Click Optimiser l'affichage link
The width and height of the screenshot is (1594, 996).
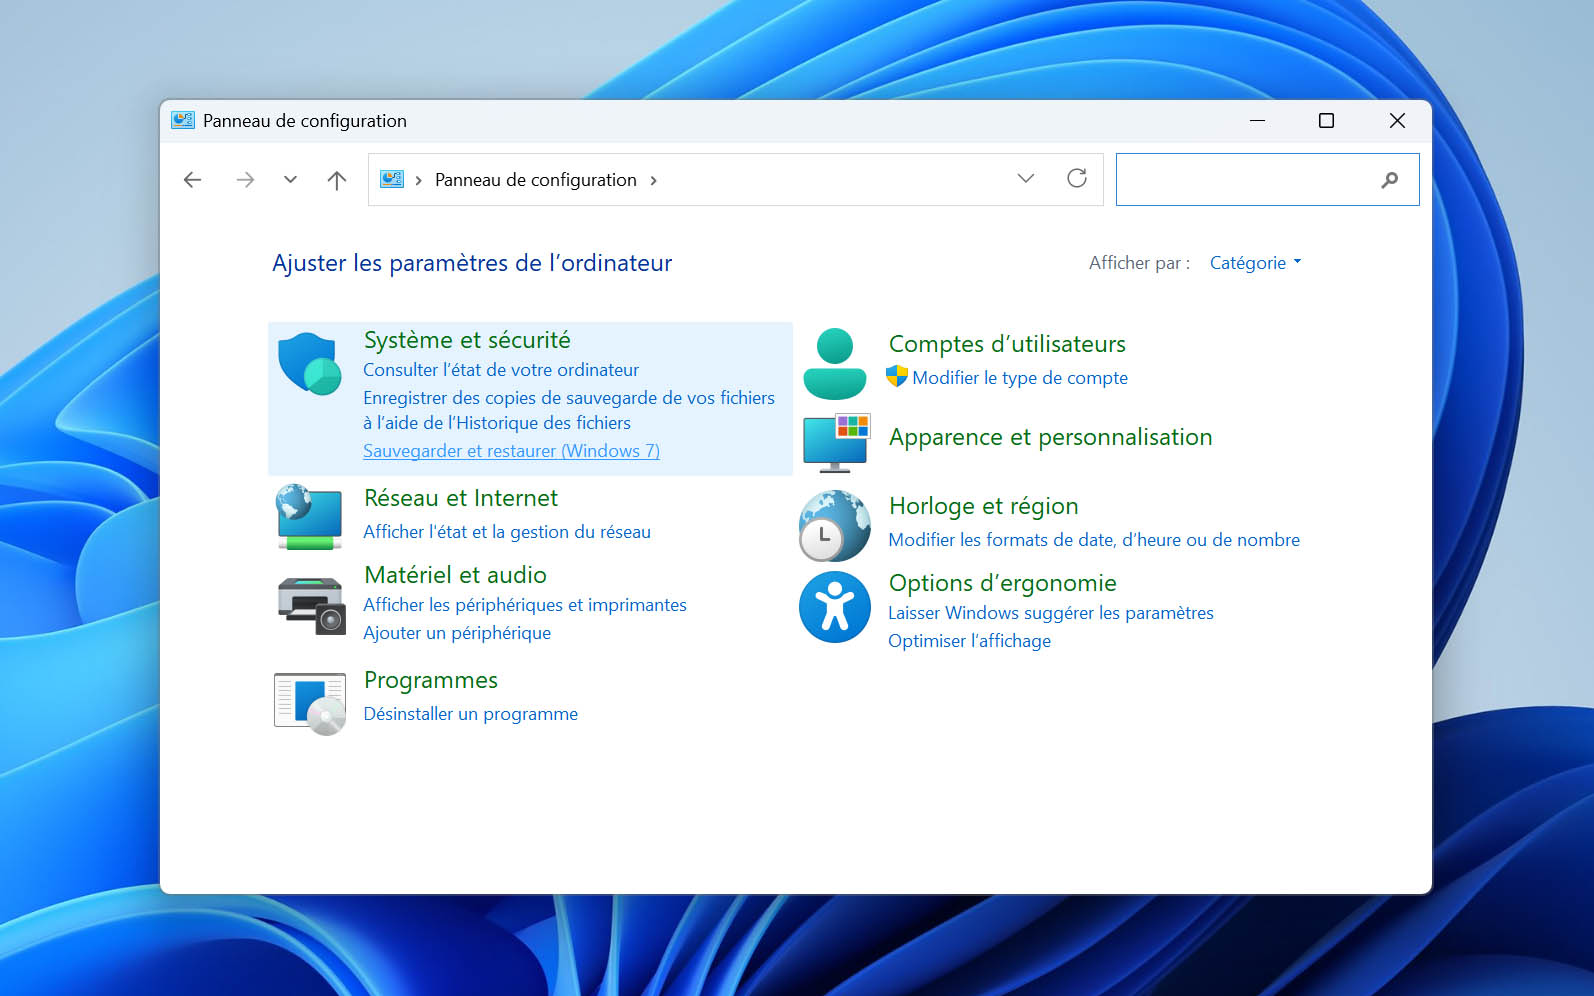tap(969, 641)
